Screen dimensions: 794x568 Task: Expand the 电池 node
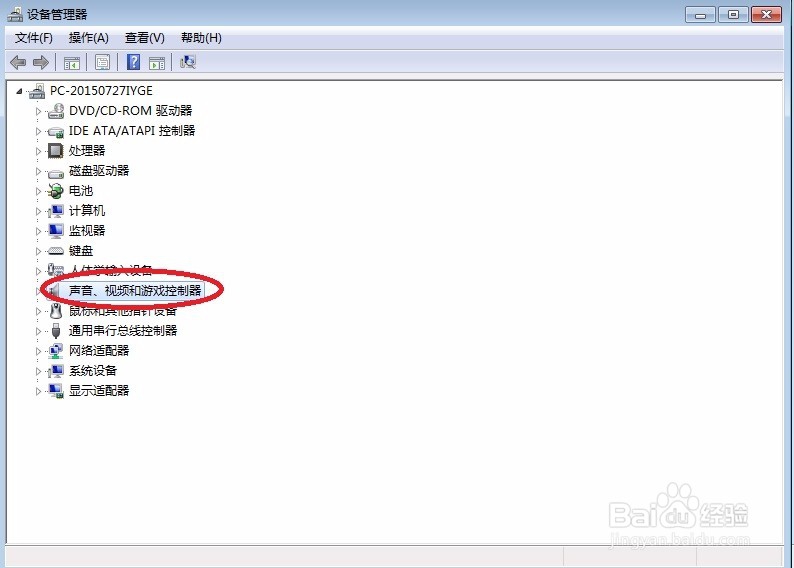click(x=38, y=191)
